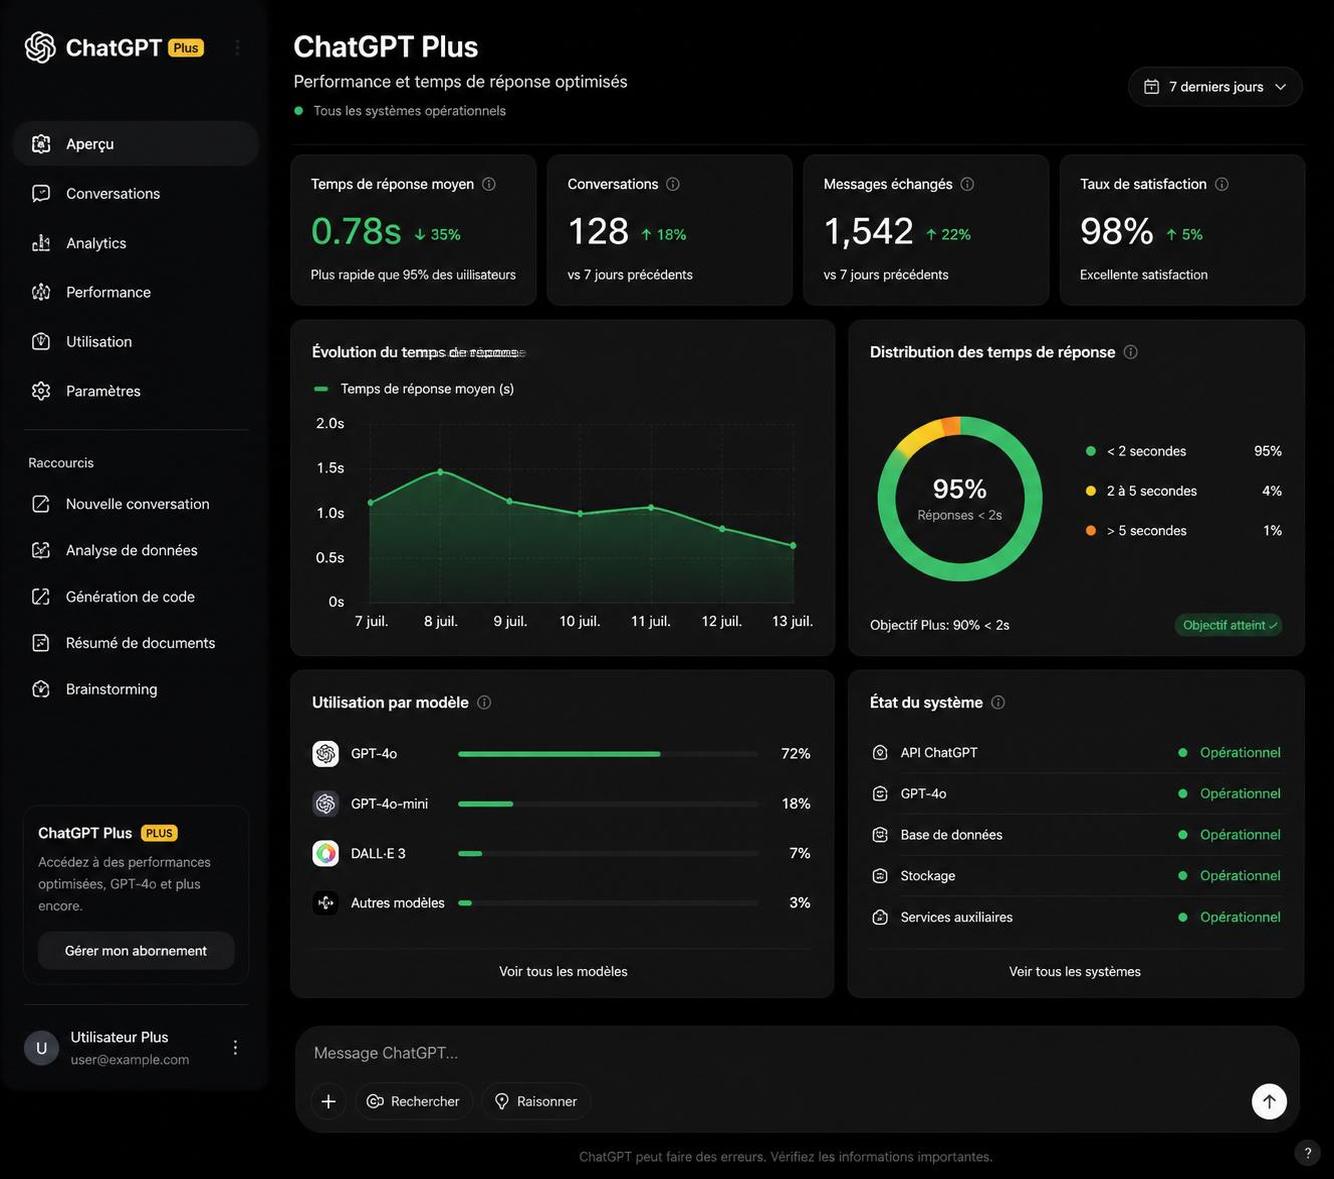Click the GPT-4o model icon in usage list

click(x=326, y=754)
